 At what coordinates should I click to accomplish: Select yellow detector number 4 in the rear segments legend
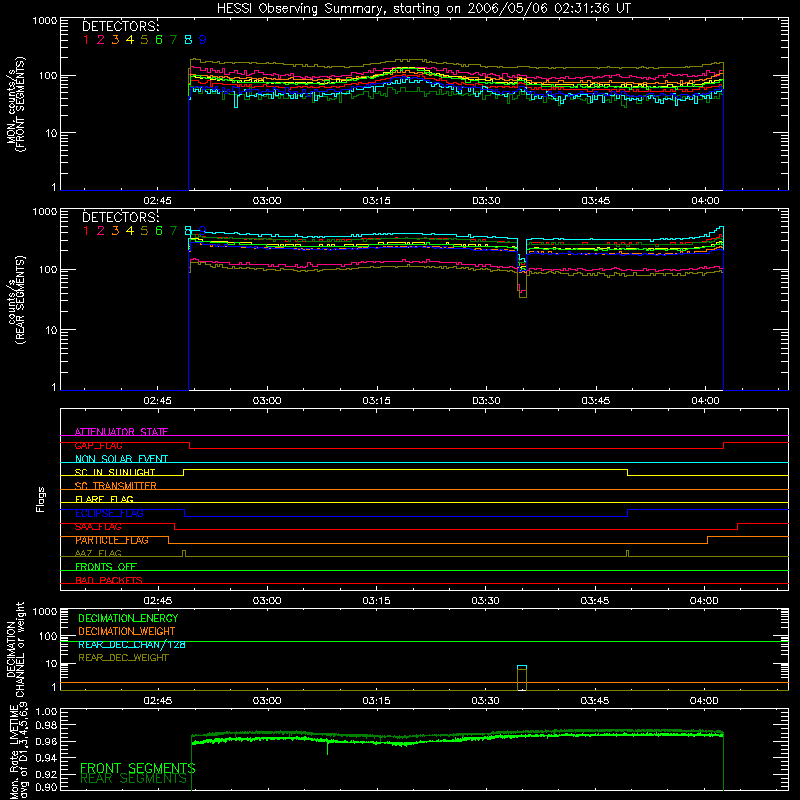point(130,231)
